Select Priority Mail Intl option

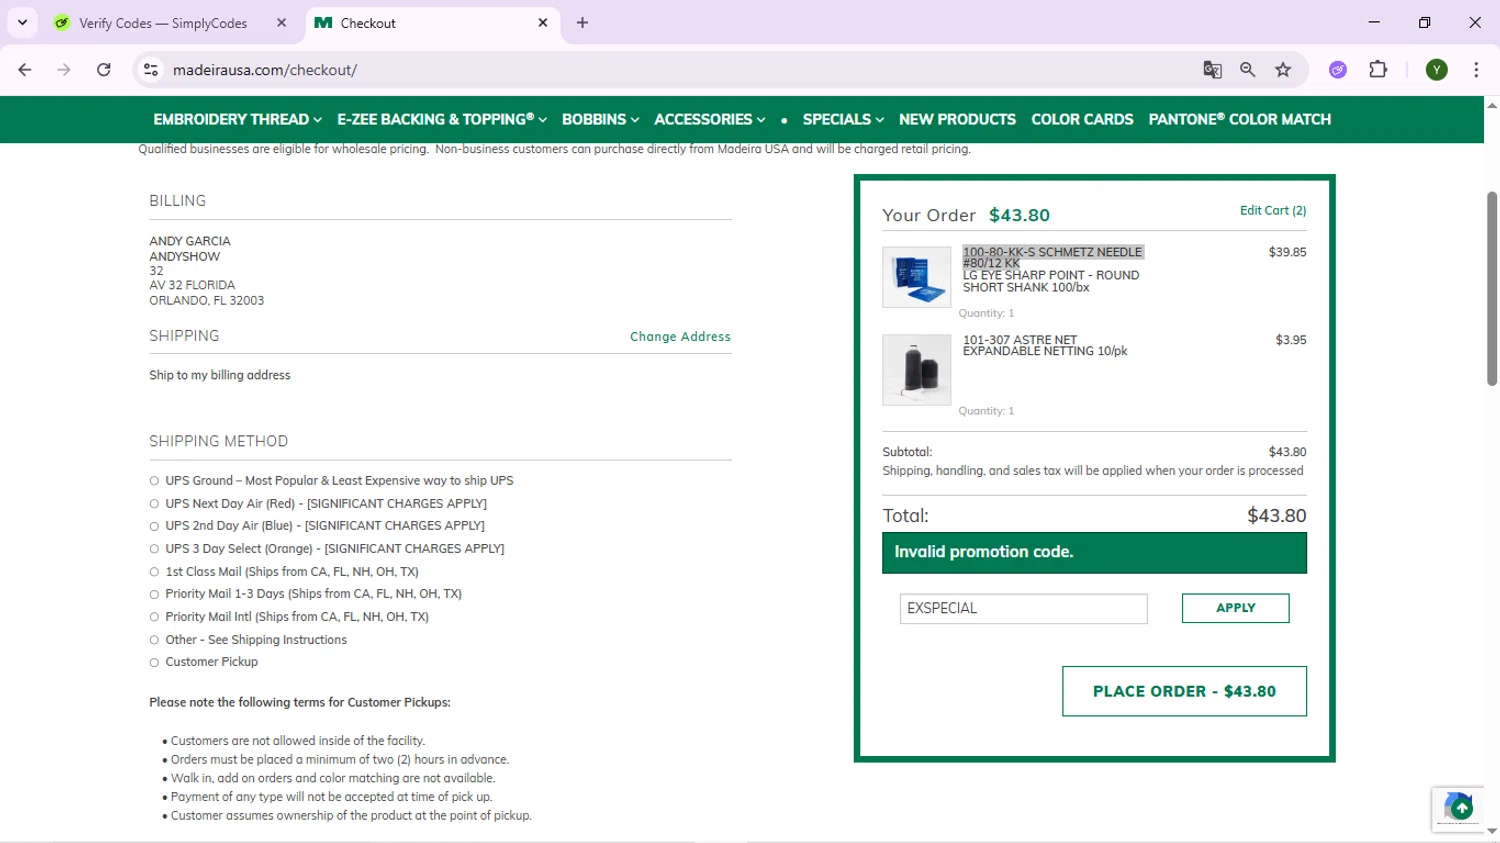[x=154, y=617]
